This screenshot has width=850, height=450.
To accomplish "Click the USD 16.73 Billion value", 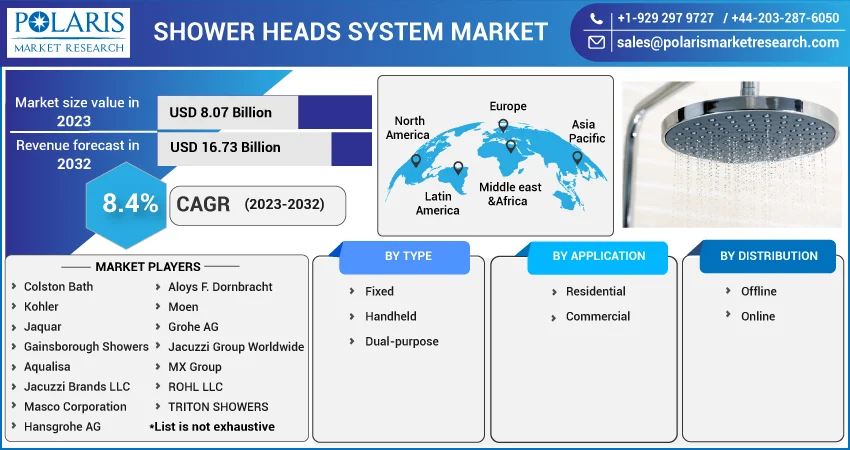I will pyautogui.click(x=226, y=147).
